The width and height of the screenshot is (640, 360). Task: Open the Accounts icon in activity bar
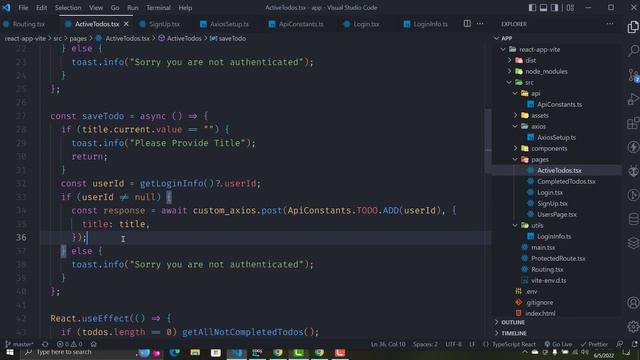tap(633, 303)
